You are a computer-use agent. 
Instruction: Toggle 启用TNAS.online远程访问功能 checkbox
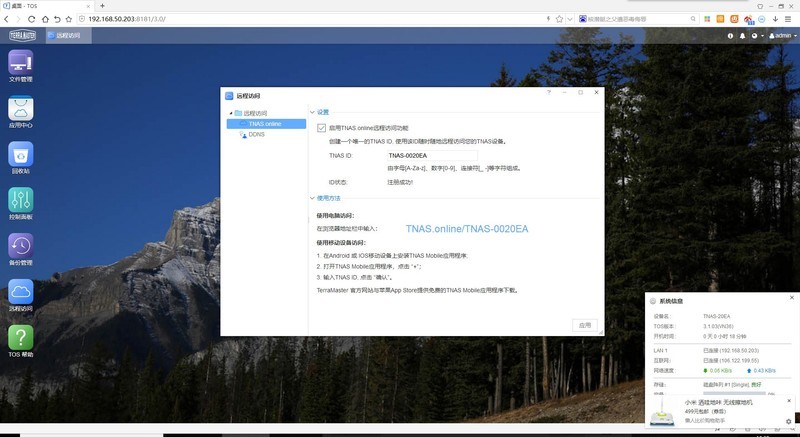tap(321, 128)
